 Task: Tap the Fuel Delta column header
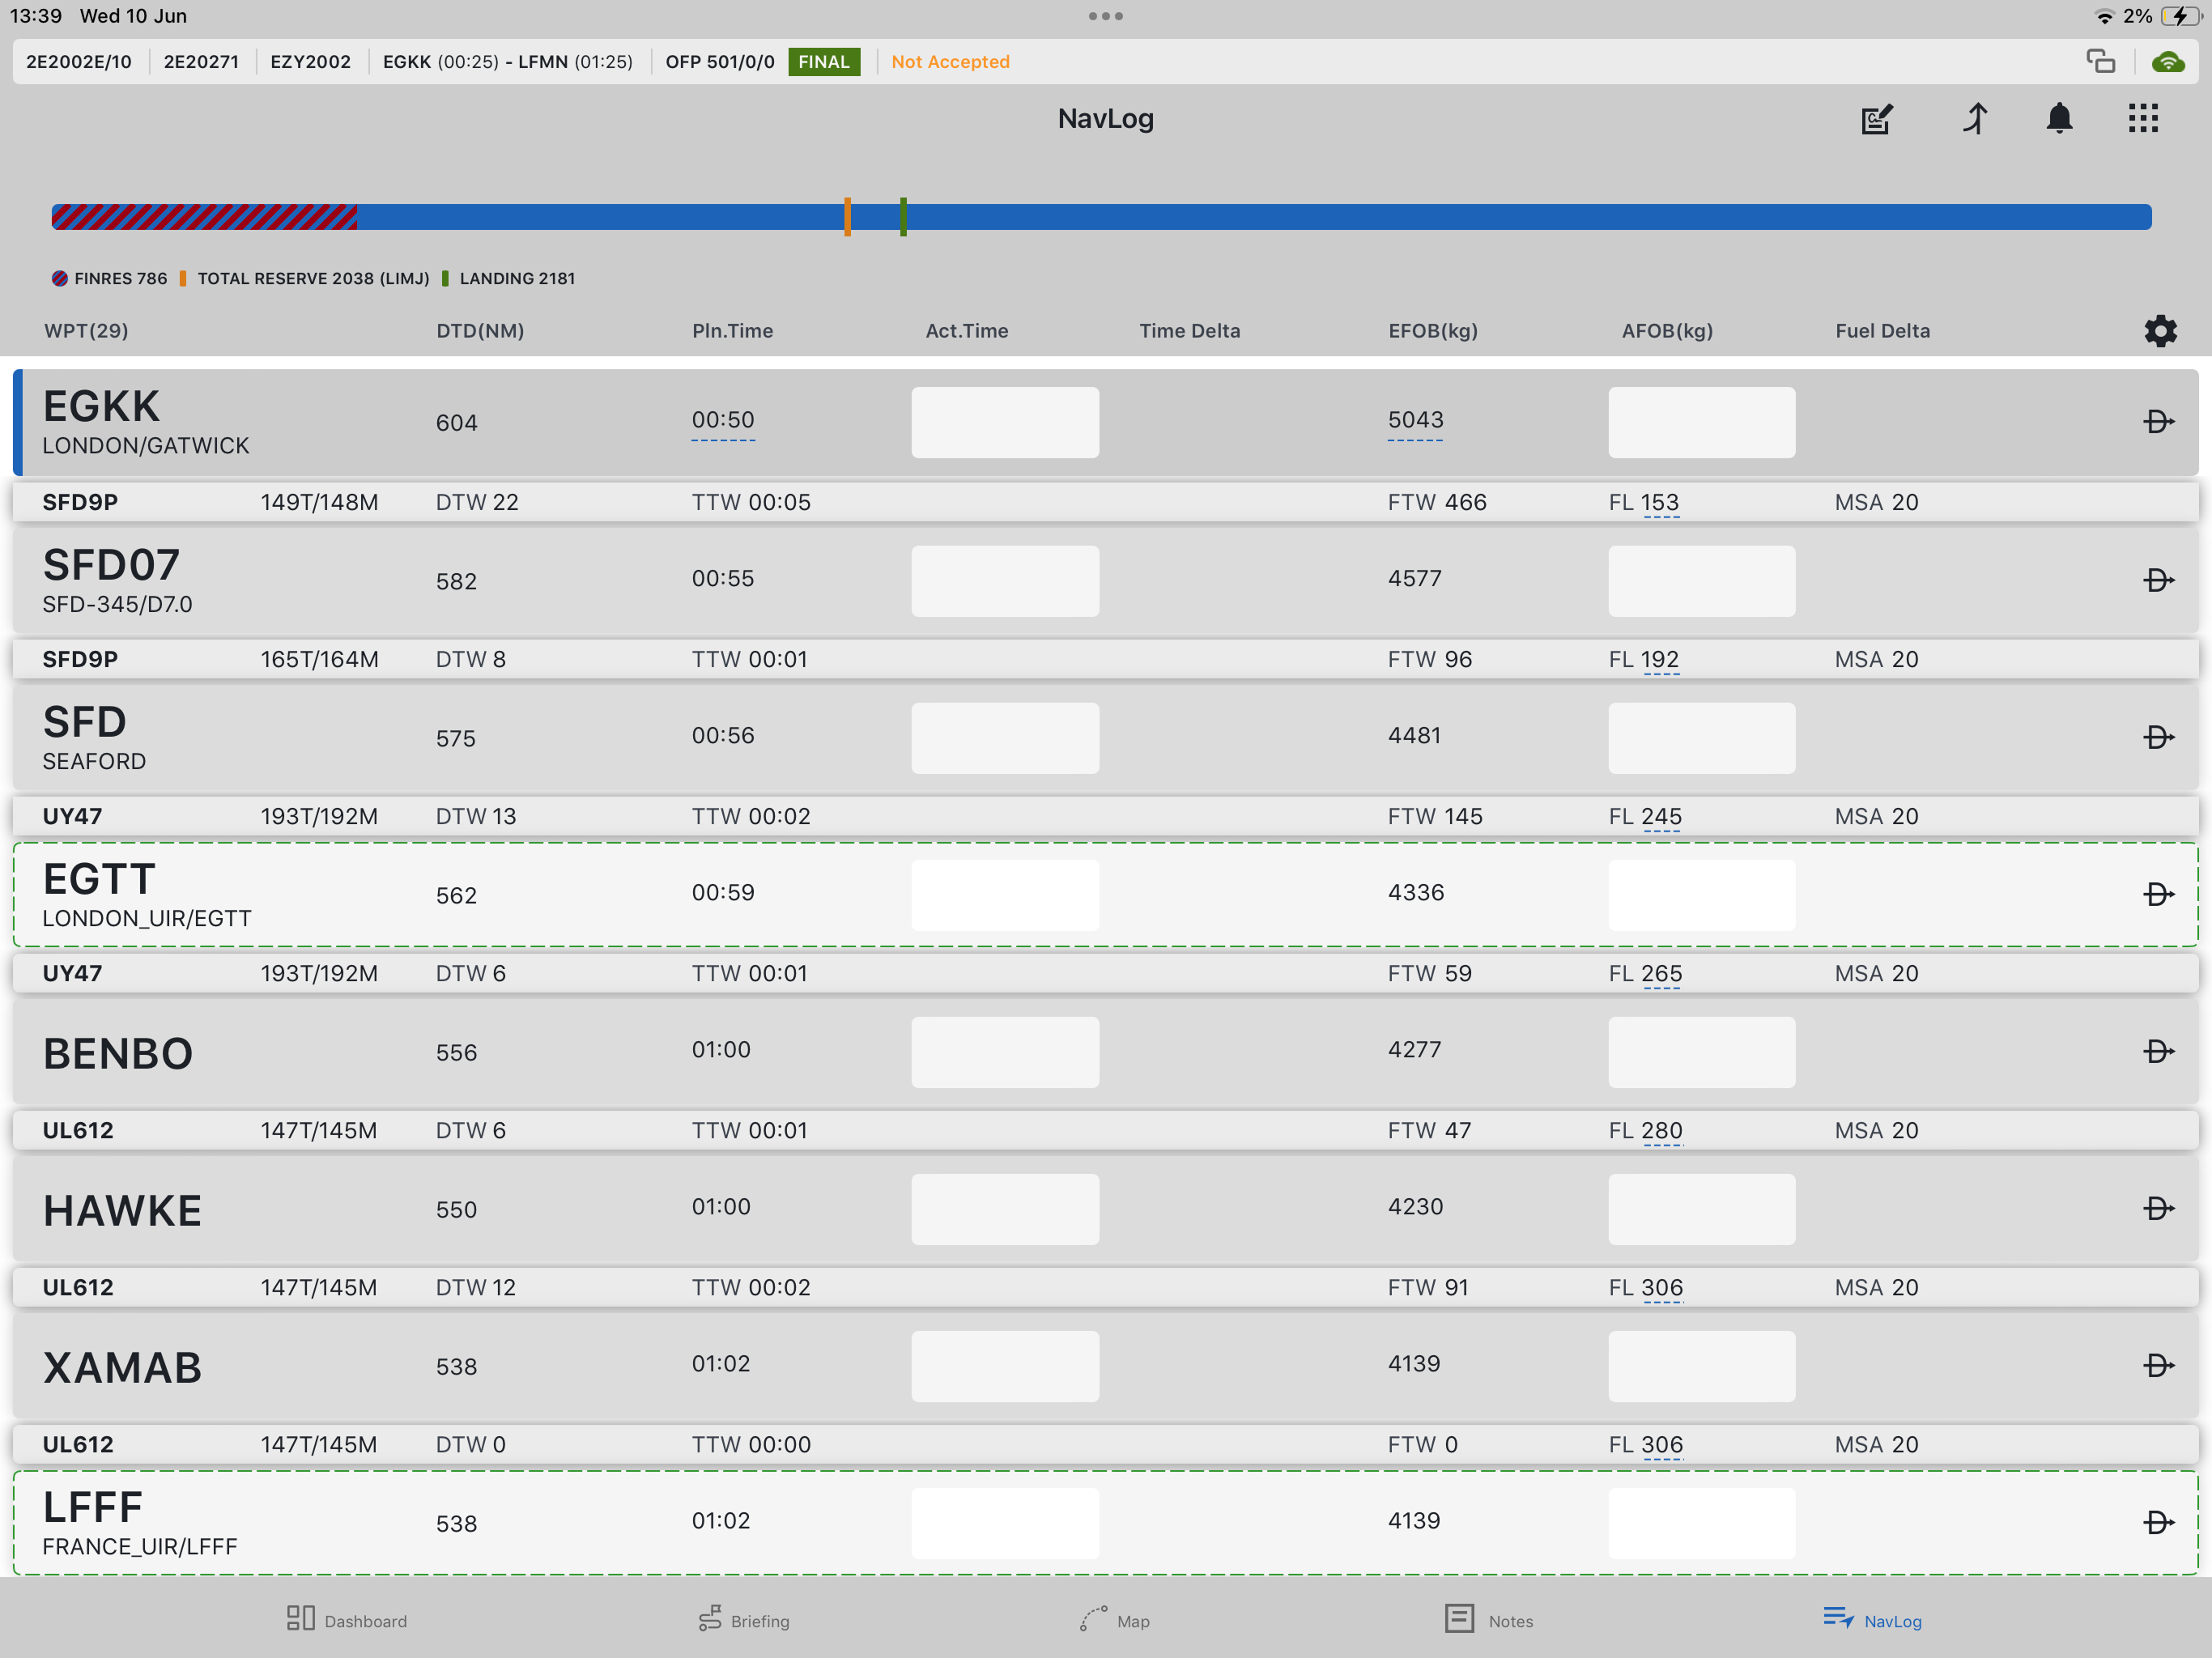click(1882, 331)
